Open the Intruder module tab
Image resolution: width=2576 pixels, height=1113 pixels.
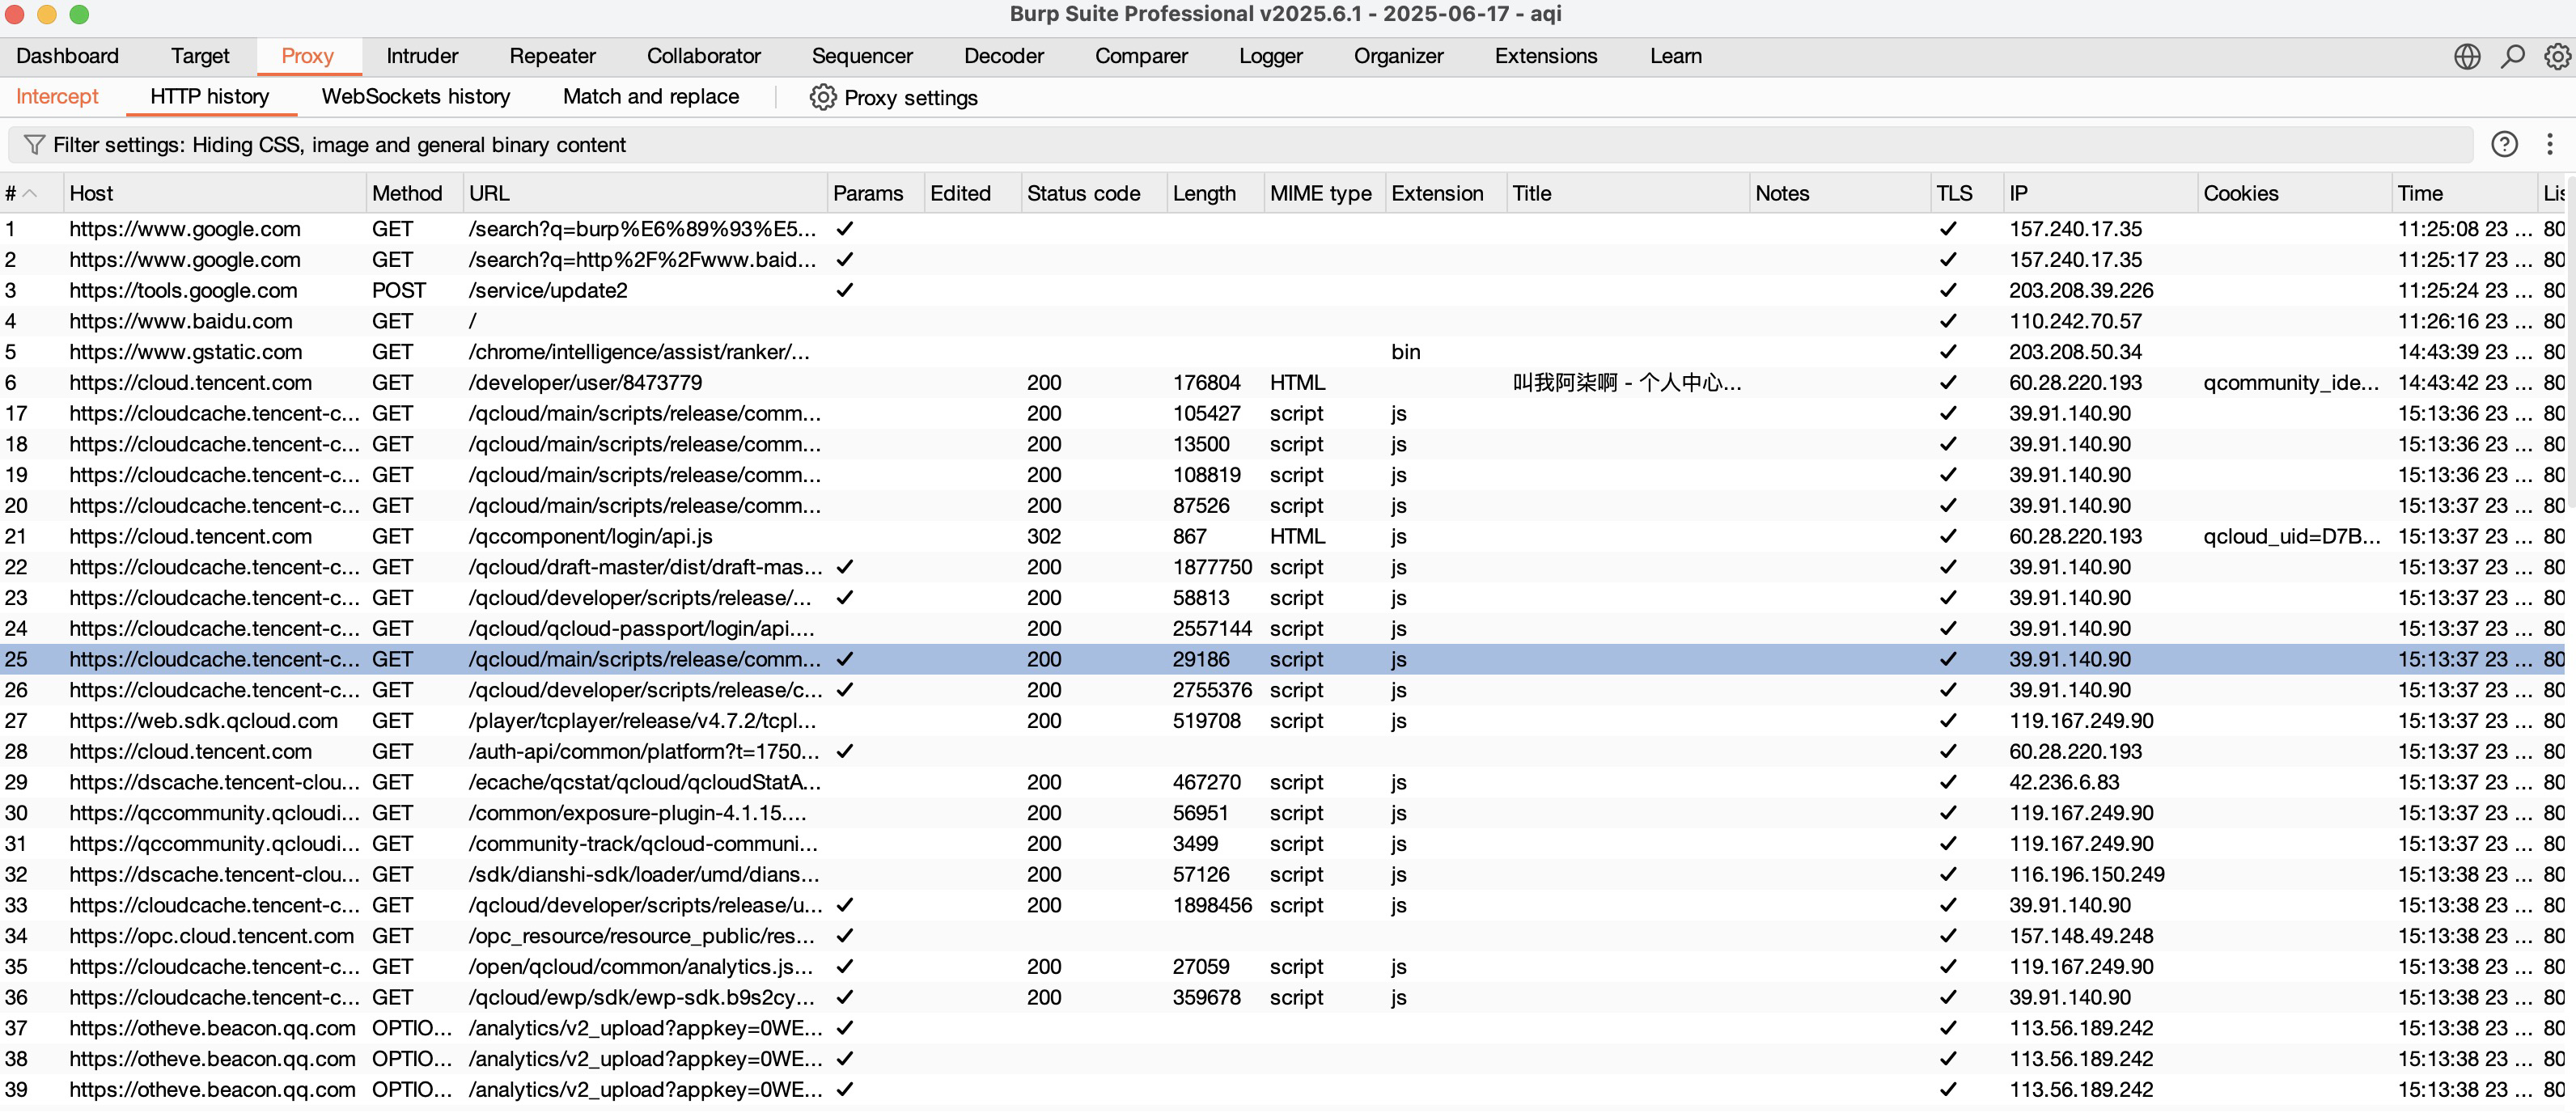click(x=421, y=56)
